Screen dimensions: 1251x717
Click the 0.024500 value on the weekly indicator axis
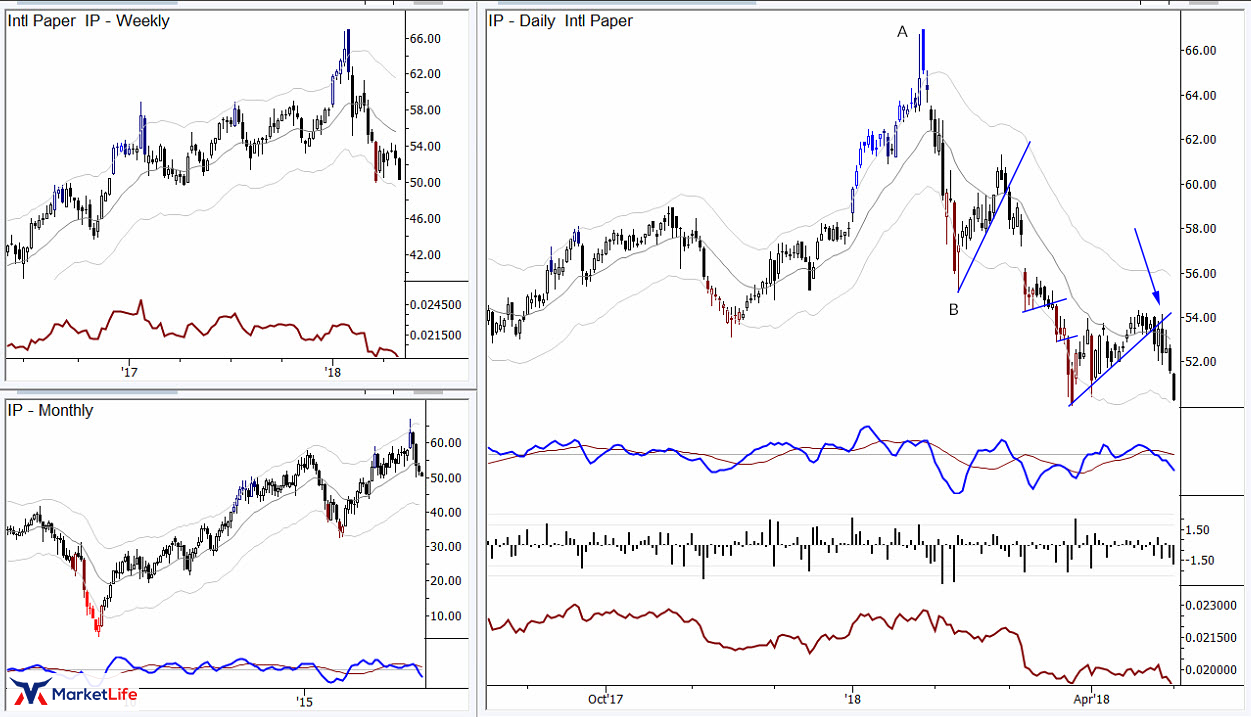[x=437, y=304]
